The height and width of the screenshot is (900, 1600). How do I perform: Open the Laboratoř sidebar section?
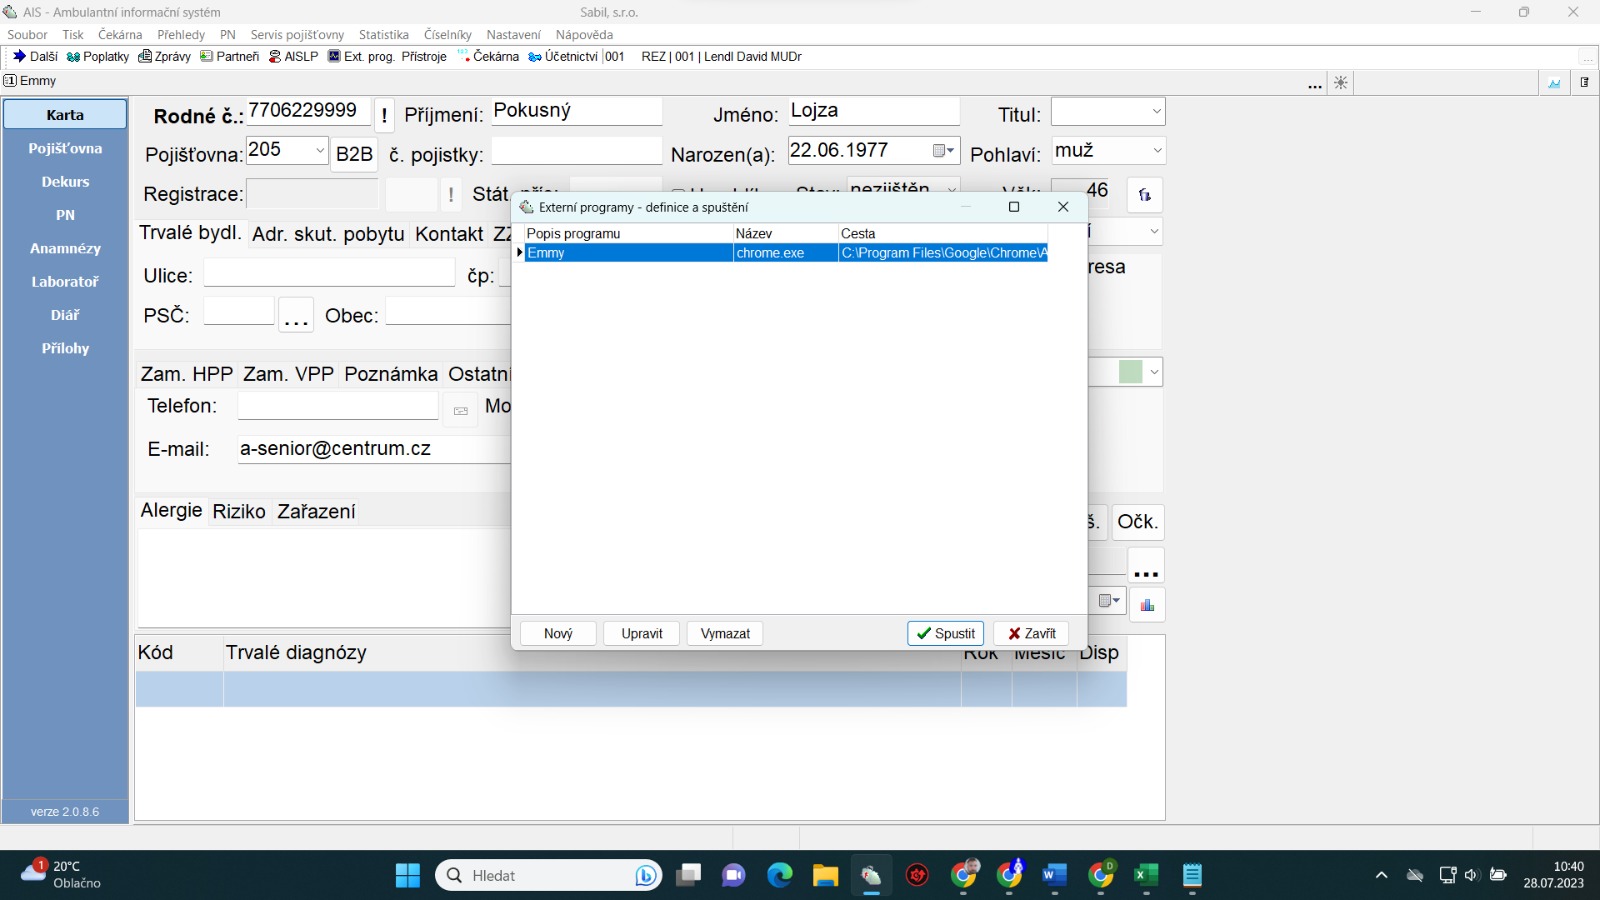[65, 282]
